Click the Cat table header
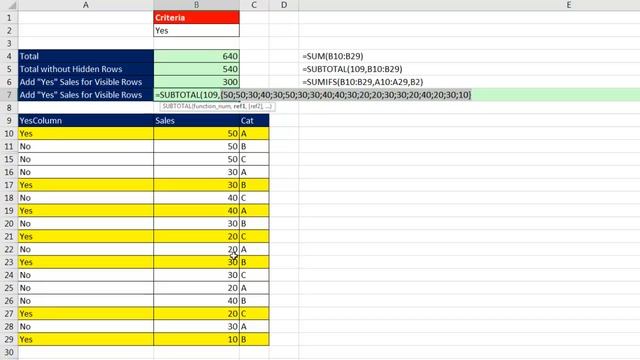Image resolution: width=640 pixels, height=360 pixels. [254, 120]
